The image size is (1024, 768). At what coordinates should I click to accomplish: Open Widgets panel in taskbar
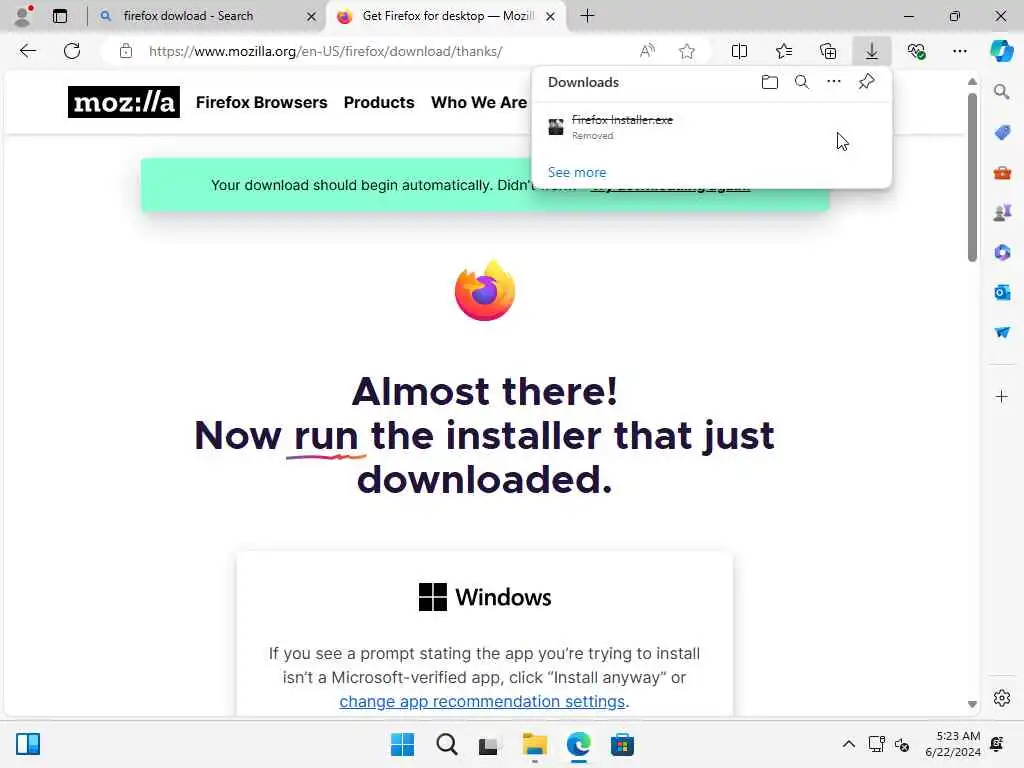(x=28, y=744)
